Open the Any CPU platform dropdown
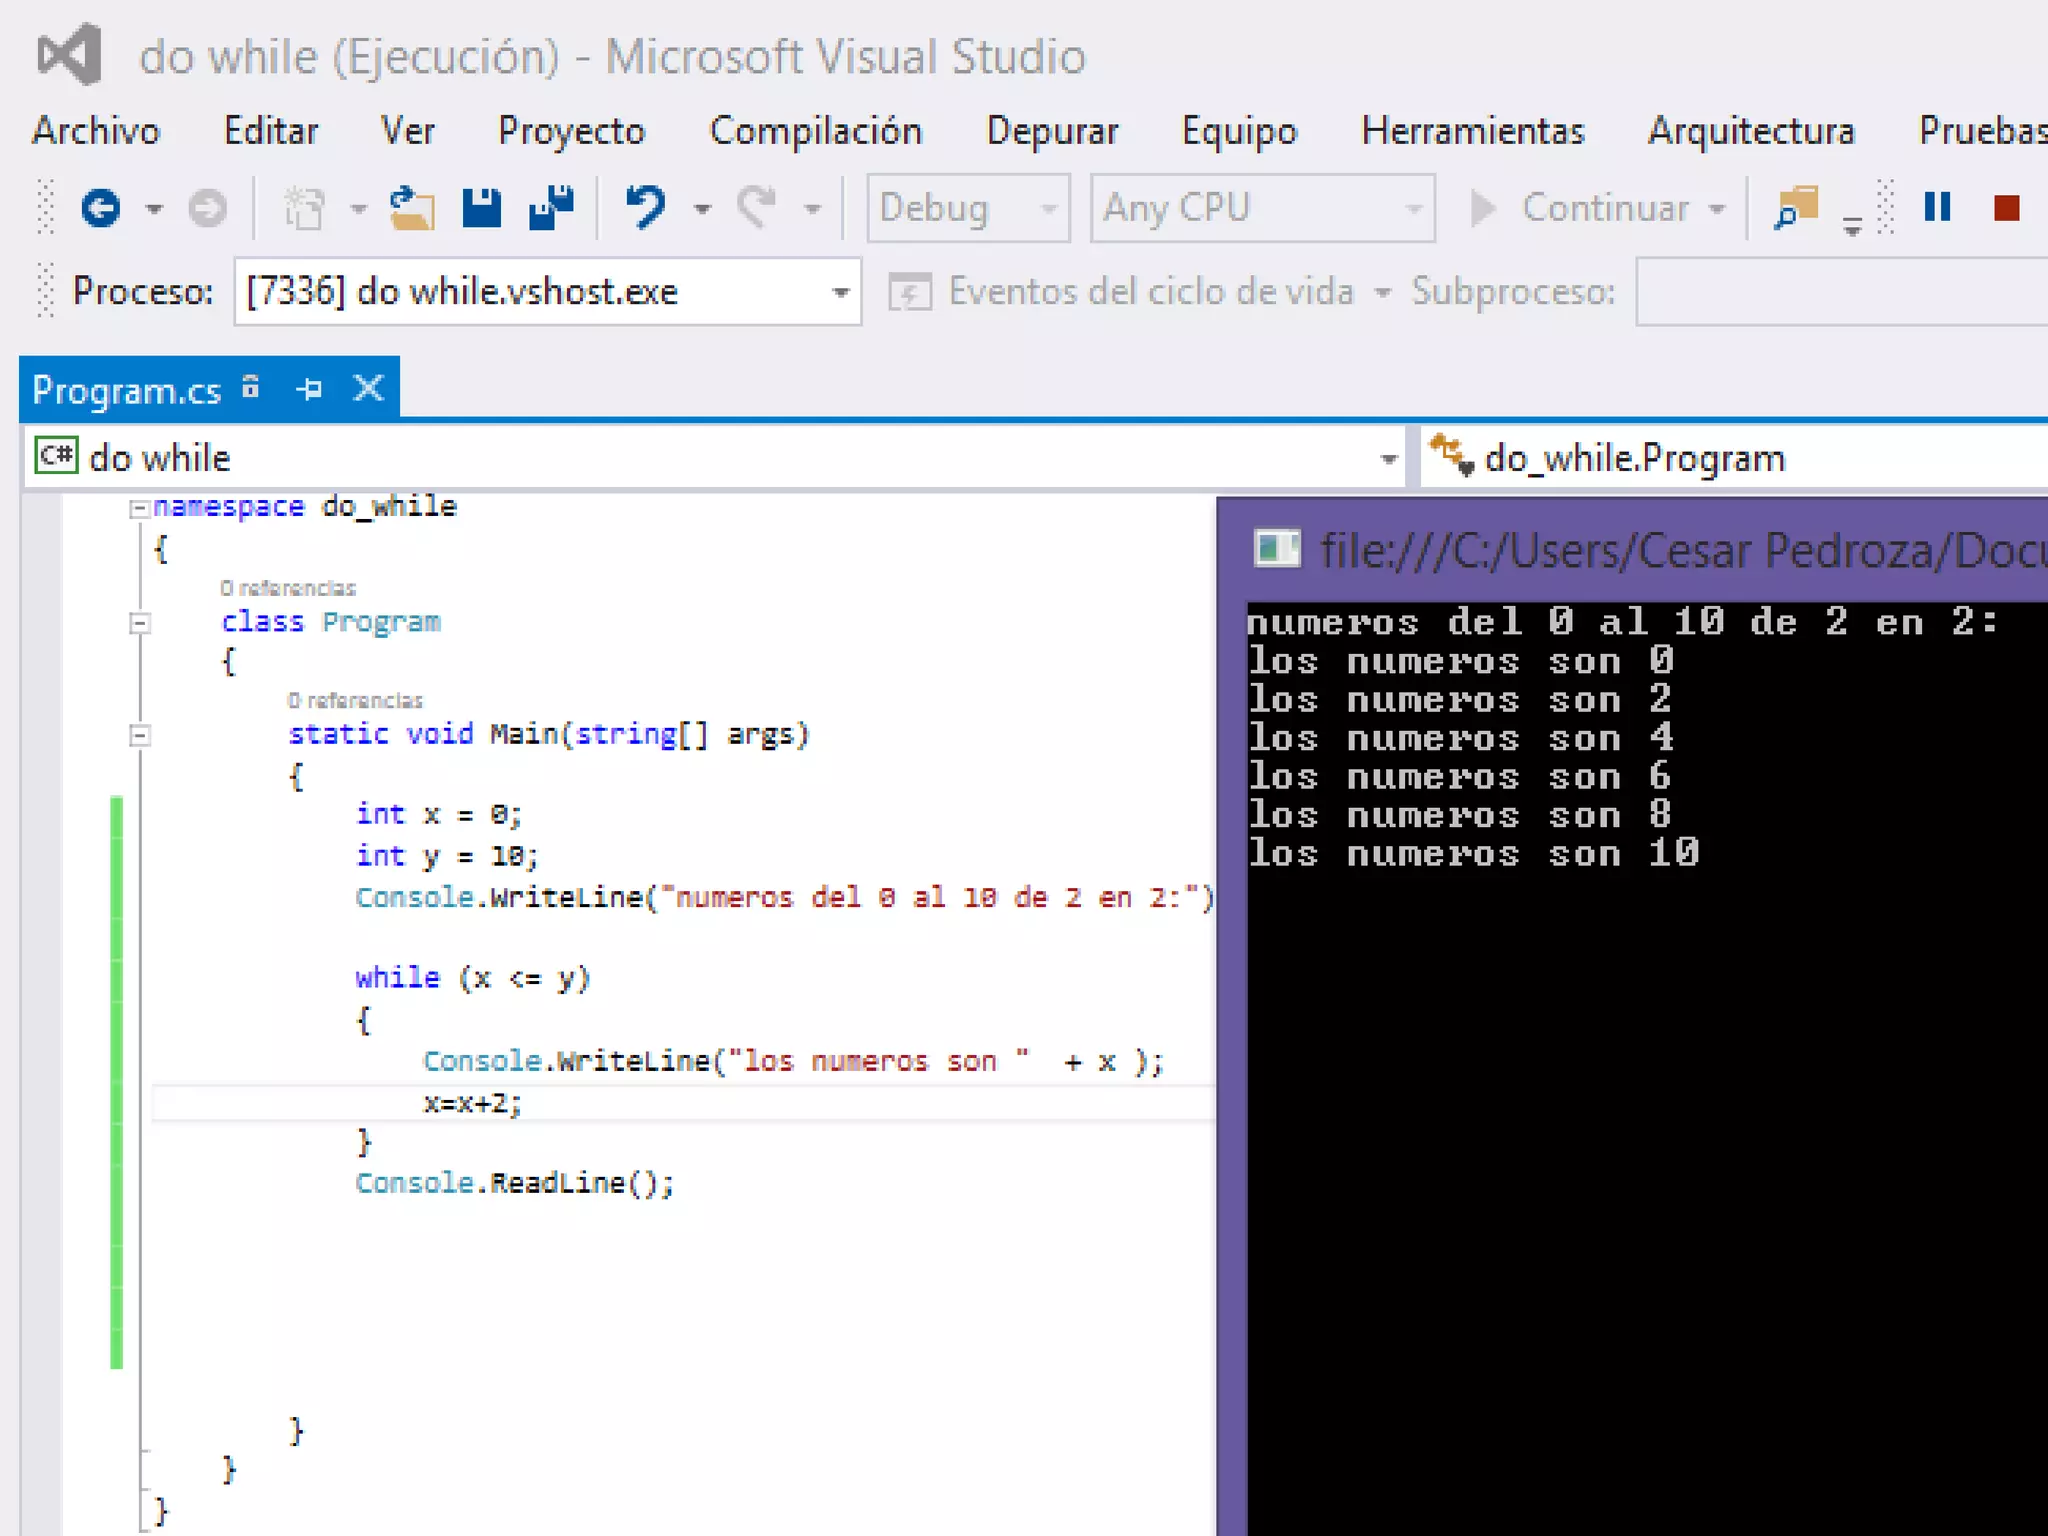The image size is (2048, 1536). (x=1412, y=208)
